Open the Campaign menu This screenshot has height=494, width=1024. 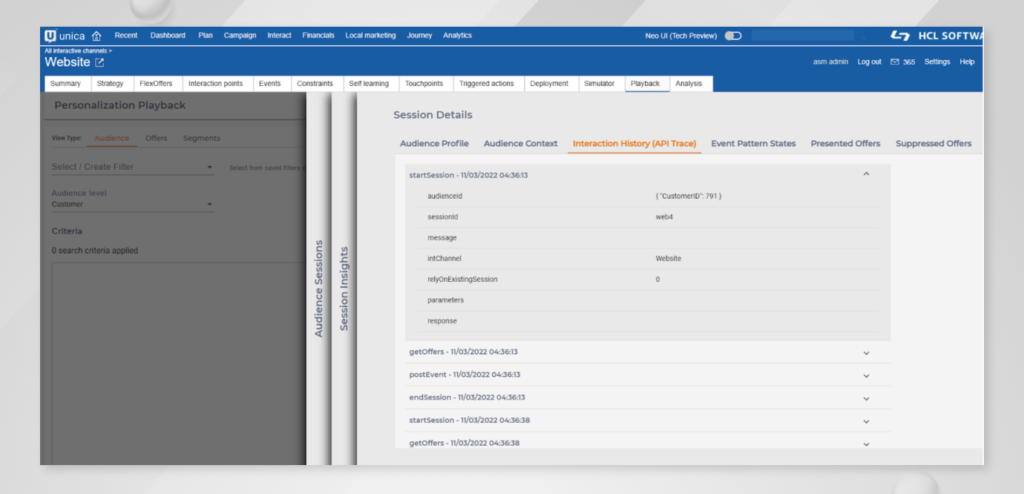240,36
